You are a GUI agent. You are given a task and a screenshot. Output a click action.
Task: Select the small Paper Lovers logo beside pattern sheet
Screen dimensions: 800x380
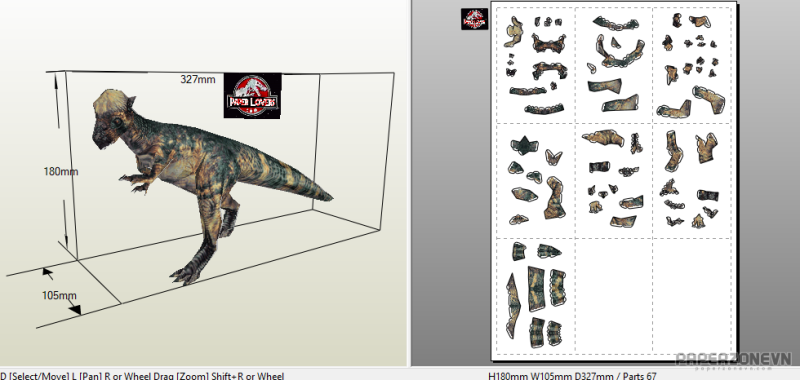coord(474,19)
